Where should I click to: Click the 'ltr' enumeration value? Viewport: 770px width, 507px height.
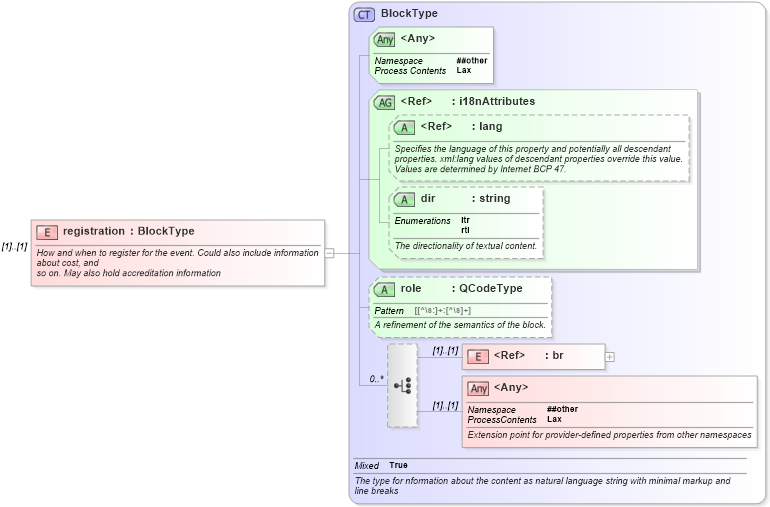tap(465, 220)
